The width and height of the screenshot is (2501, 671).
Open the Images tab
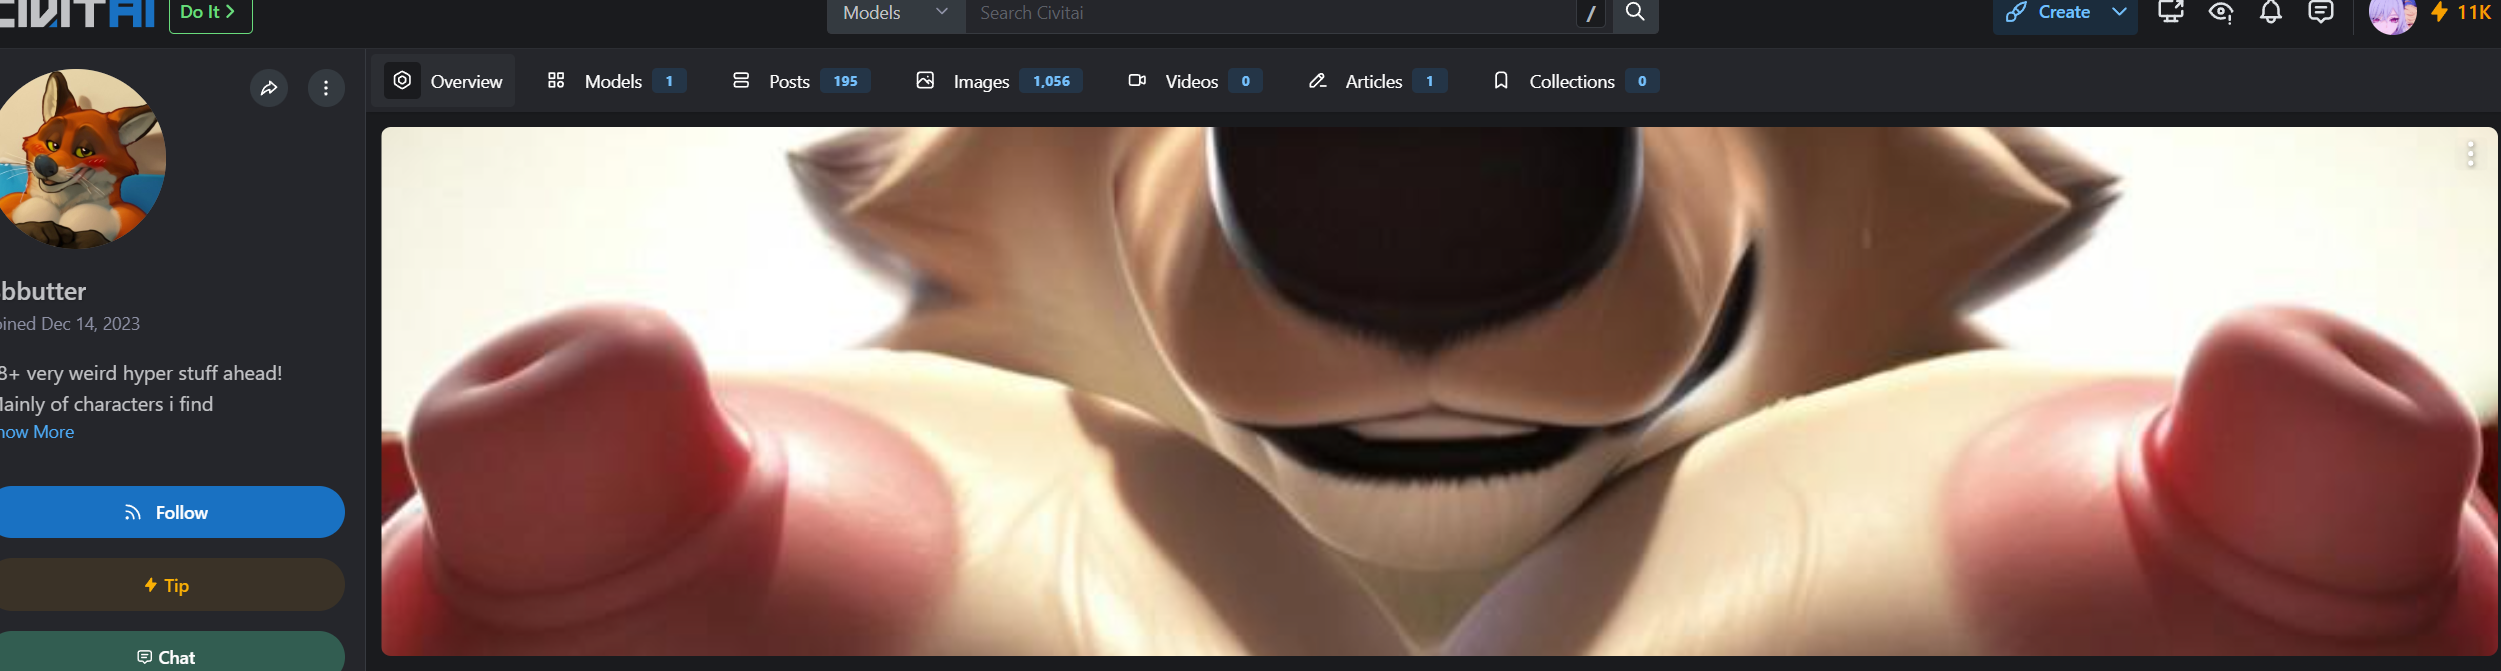[998, 81]
